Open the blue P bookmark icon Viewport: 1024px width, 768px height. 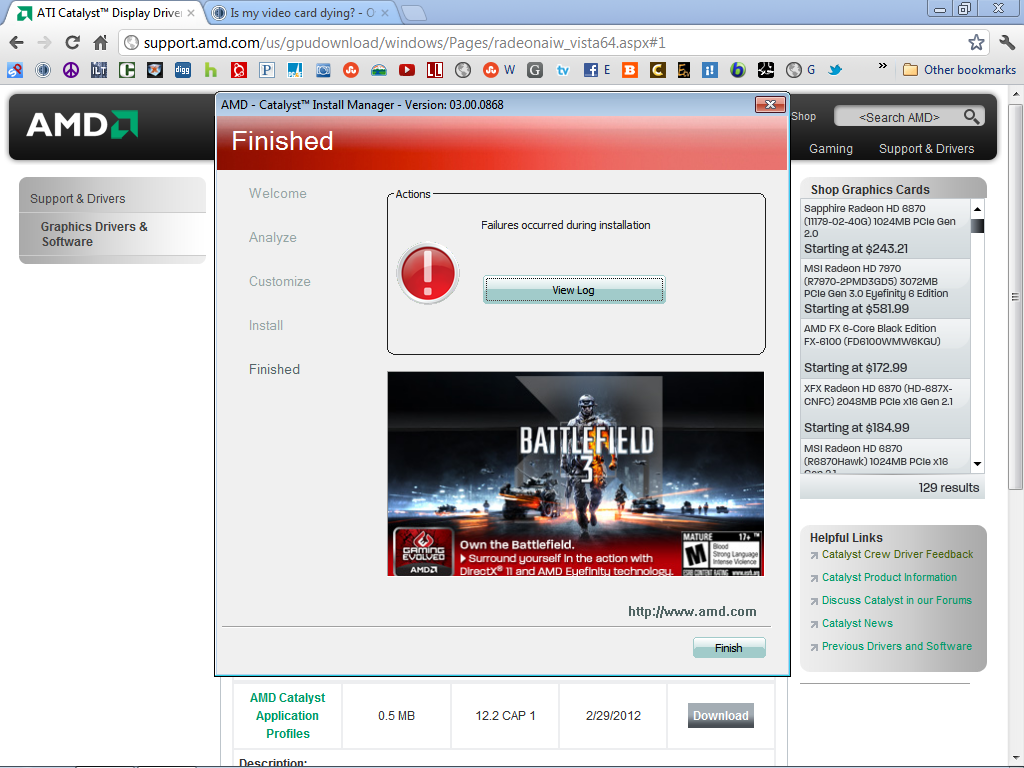[266, 70]
